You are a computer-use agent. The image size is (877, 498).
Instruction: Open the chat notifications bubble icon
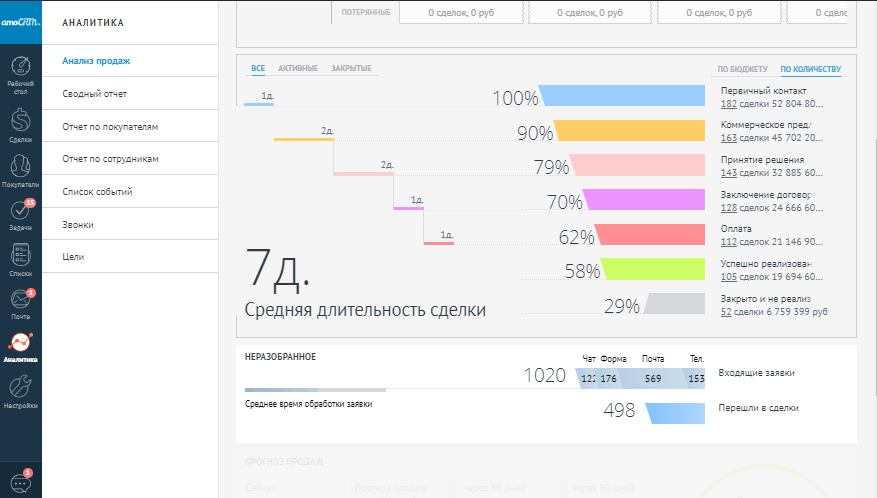point(20,480)
